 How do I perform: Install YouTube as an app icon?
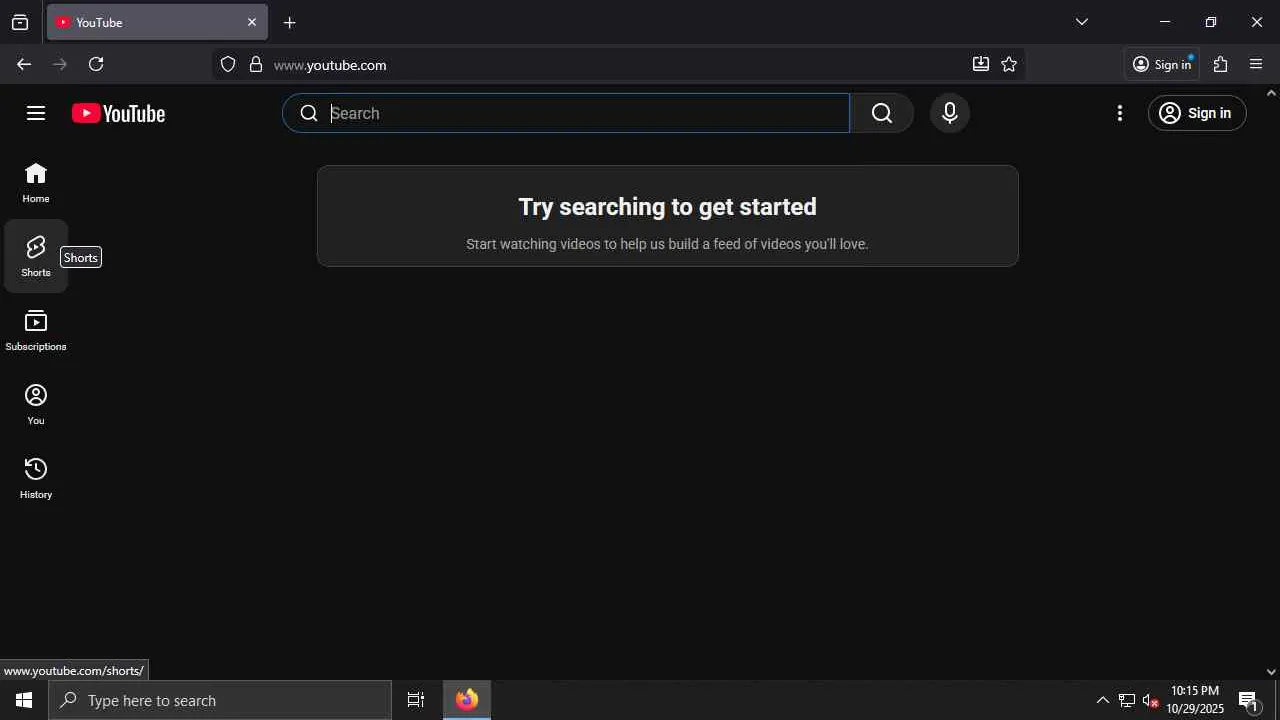981,64
